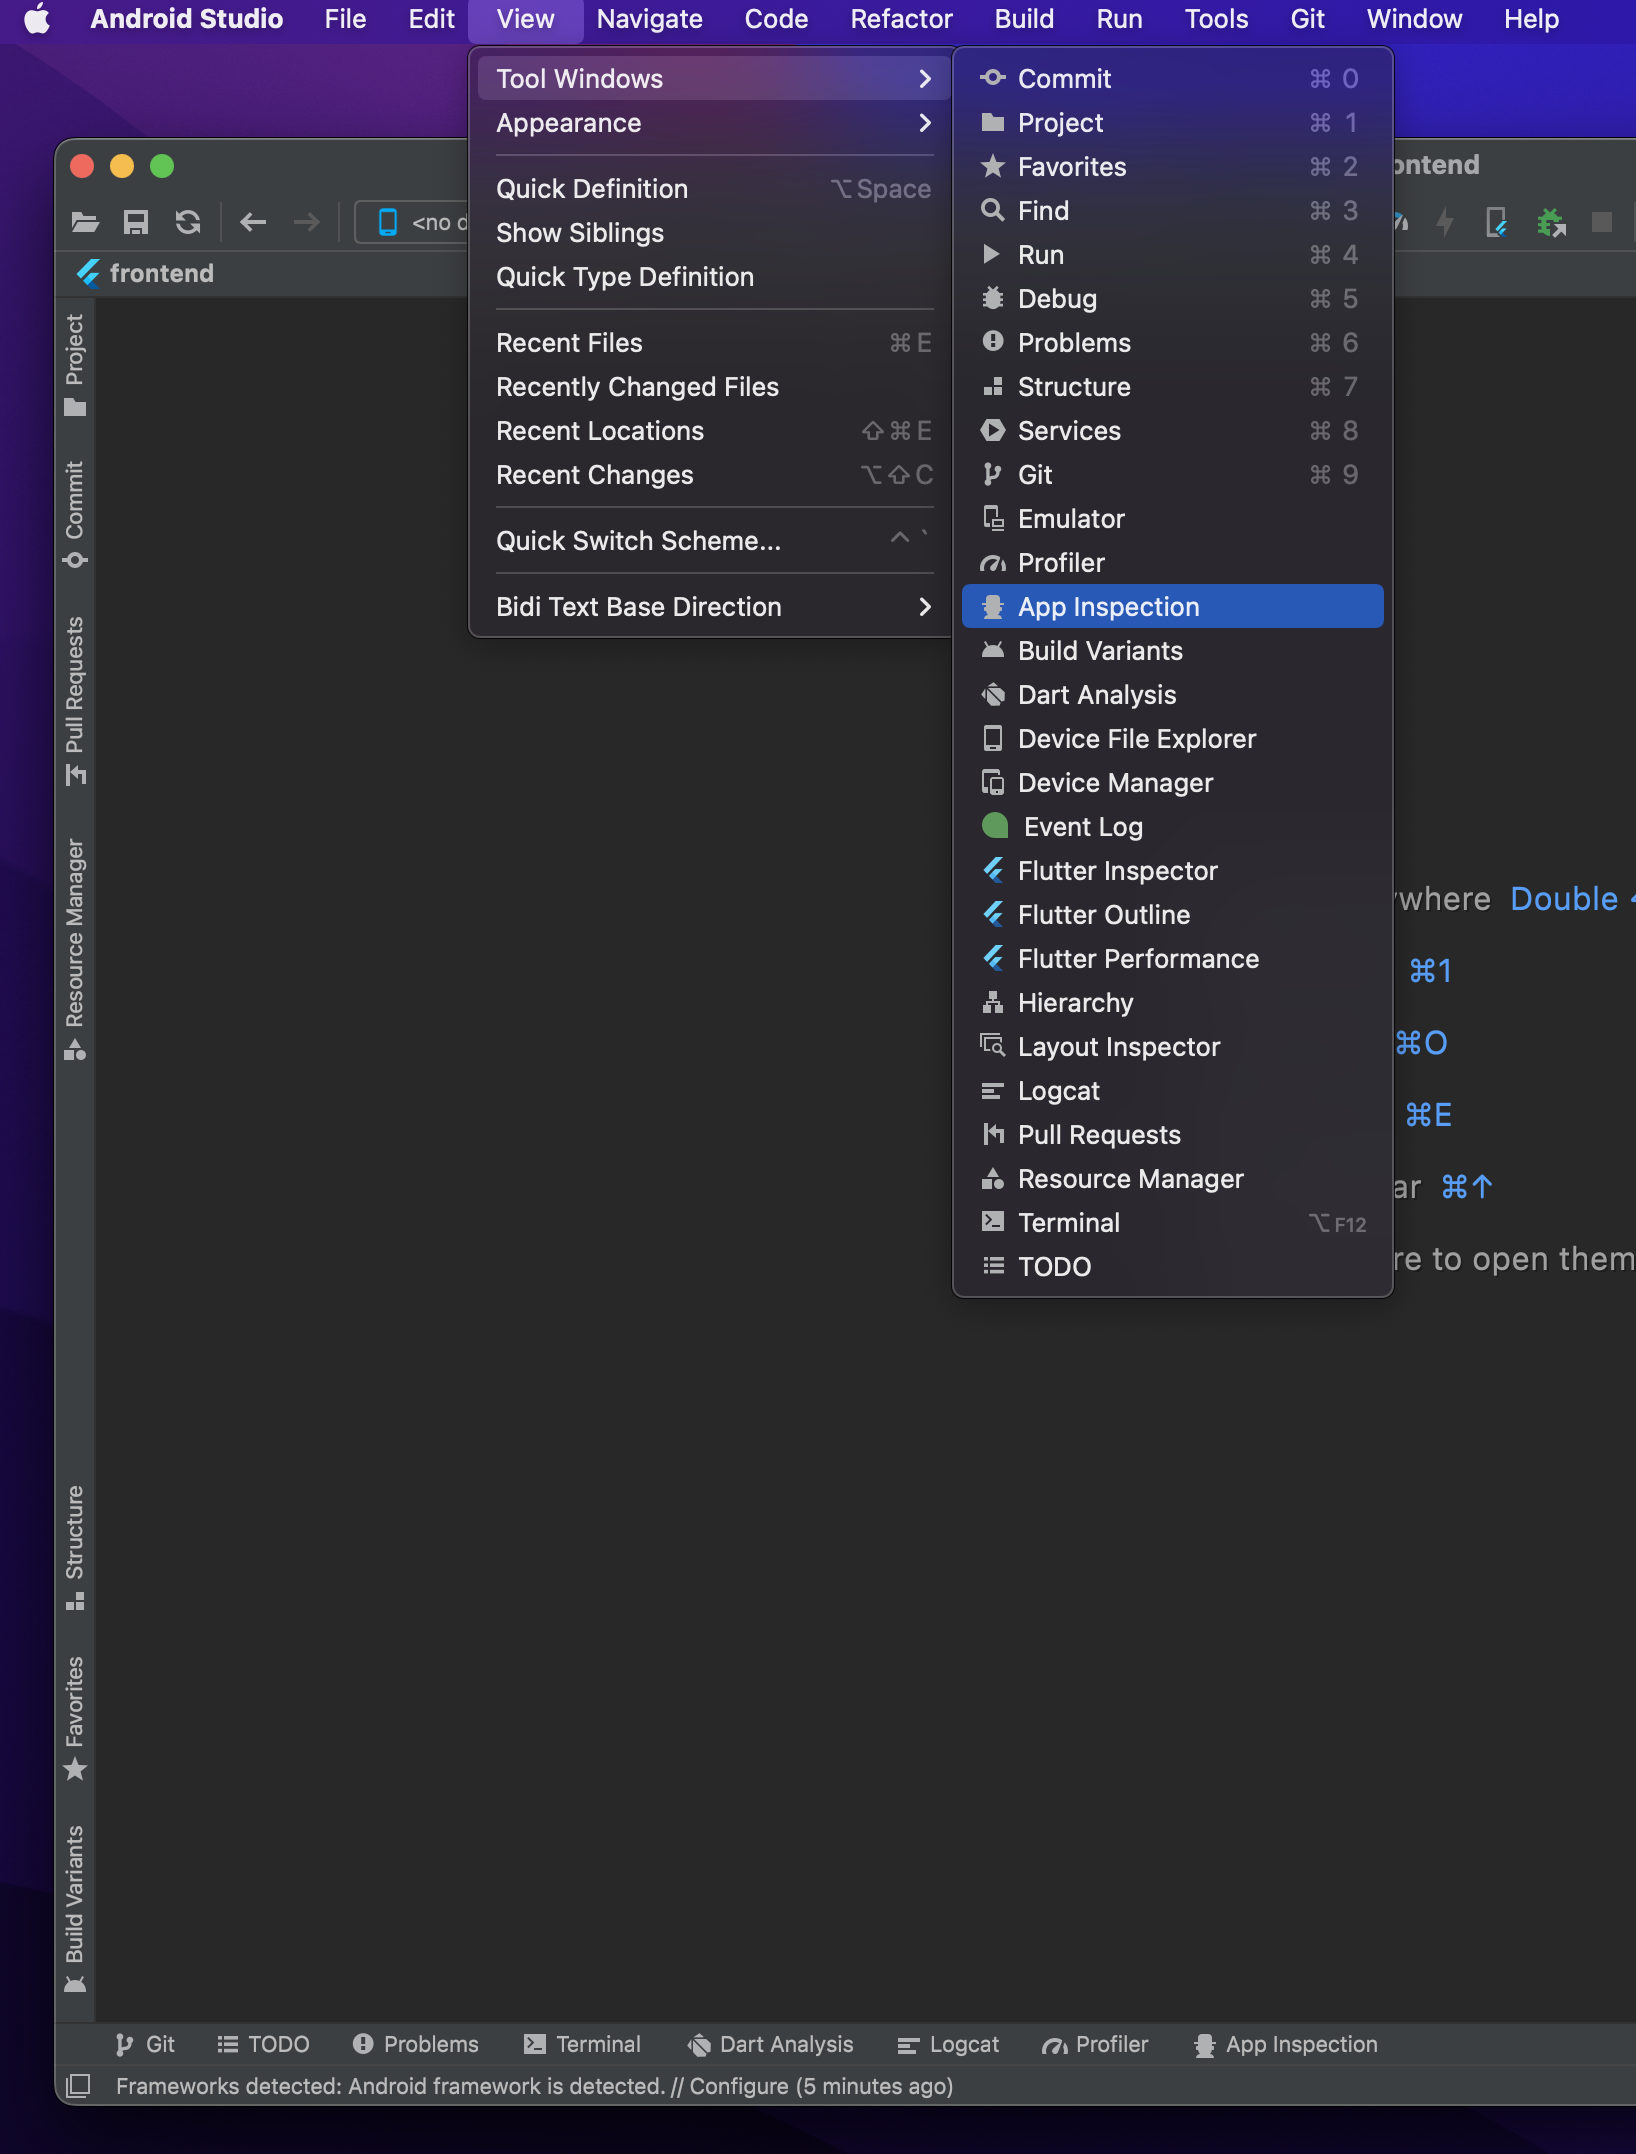Open Device File Explorer from the submenu

pyautogui.click(x=1172, y=739)
